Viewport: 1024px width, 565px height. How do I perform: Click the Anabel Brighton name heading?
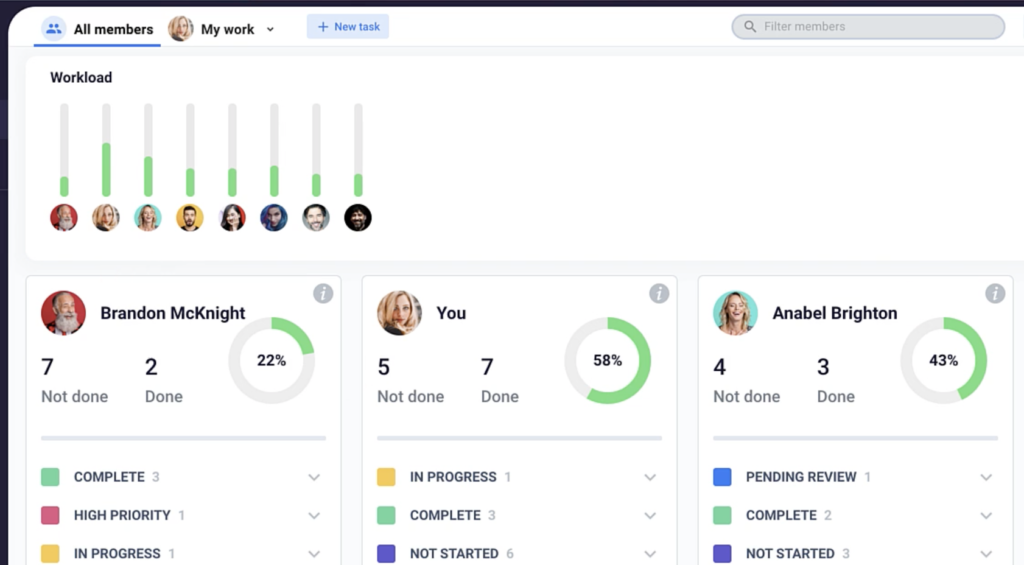835,313
